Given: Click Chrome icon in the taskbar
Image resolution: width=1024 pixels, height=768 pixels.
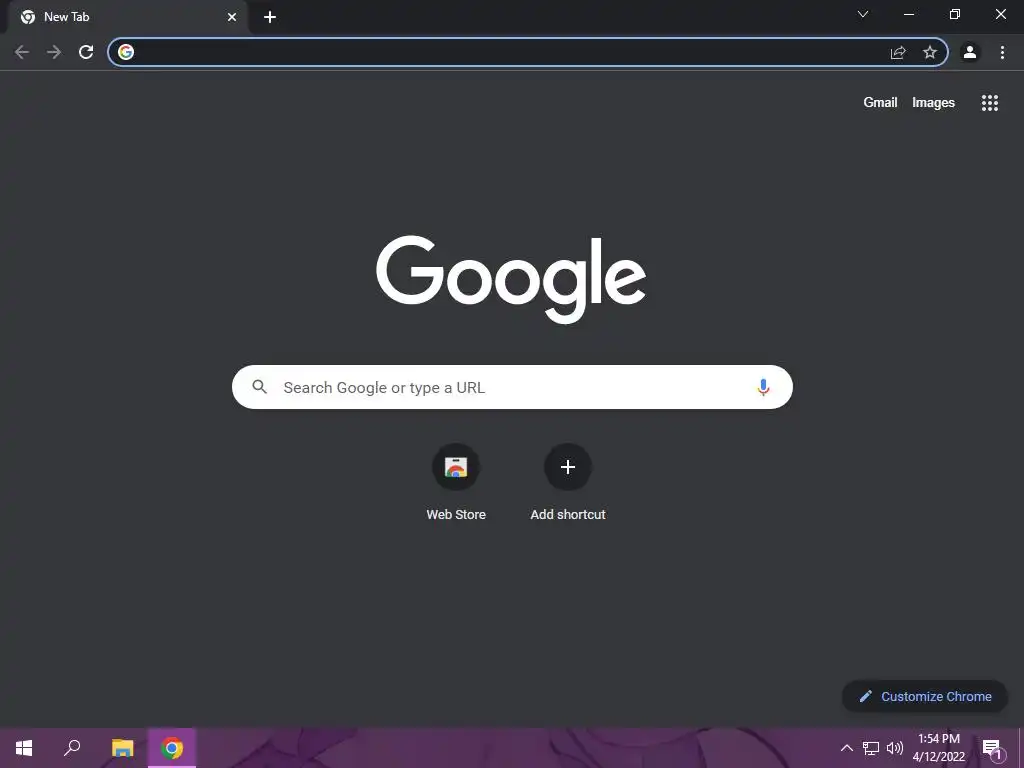Looking at the screenshot, I should pos(172,748).
